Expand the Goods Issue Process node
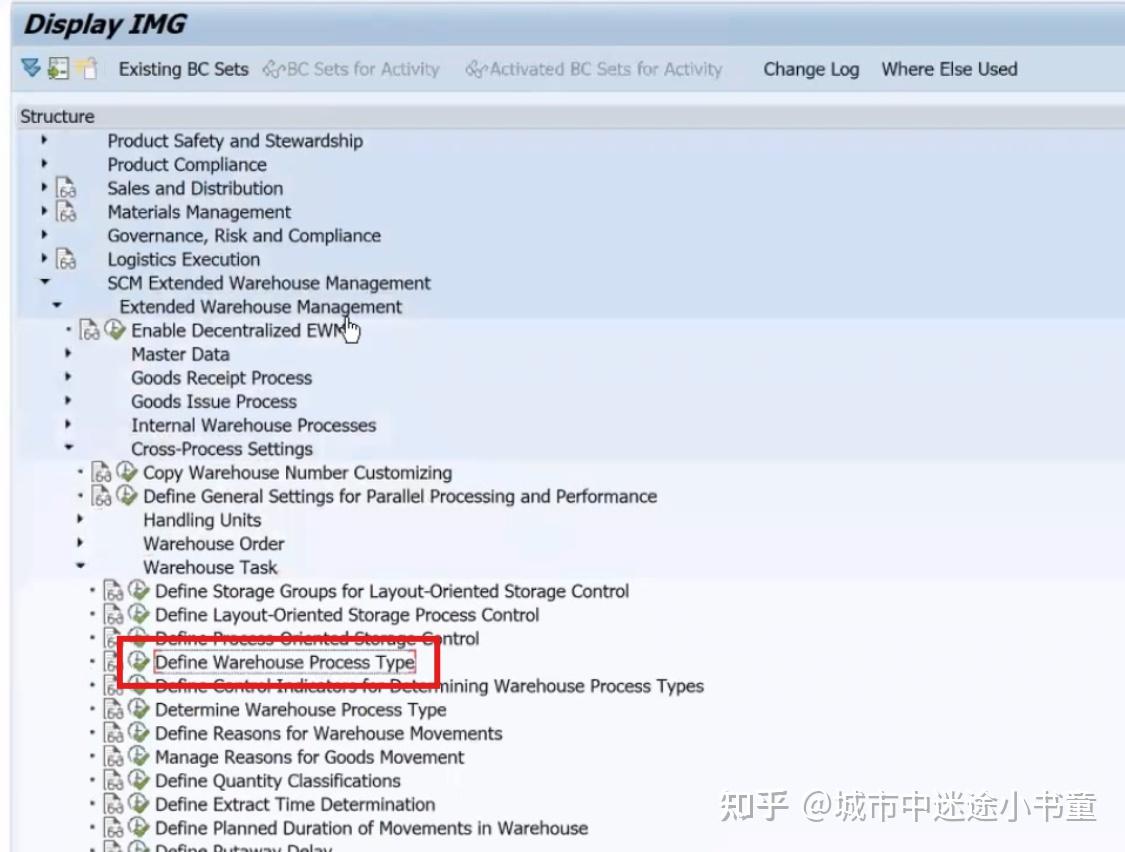The height and width of the screenshot is (852, 1125). (68, 401)
